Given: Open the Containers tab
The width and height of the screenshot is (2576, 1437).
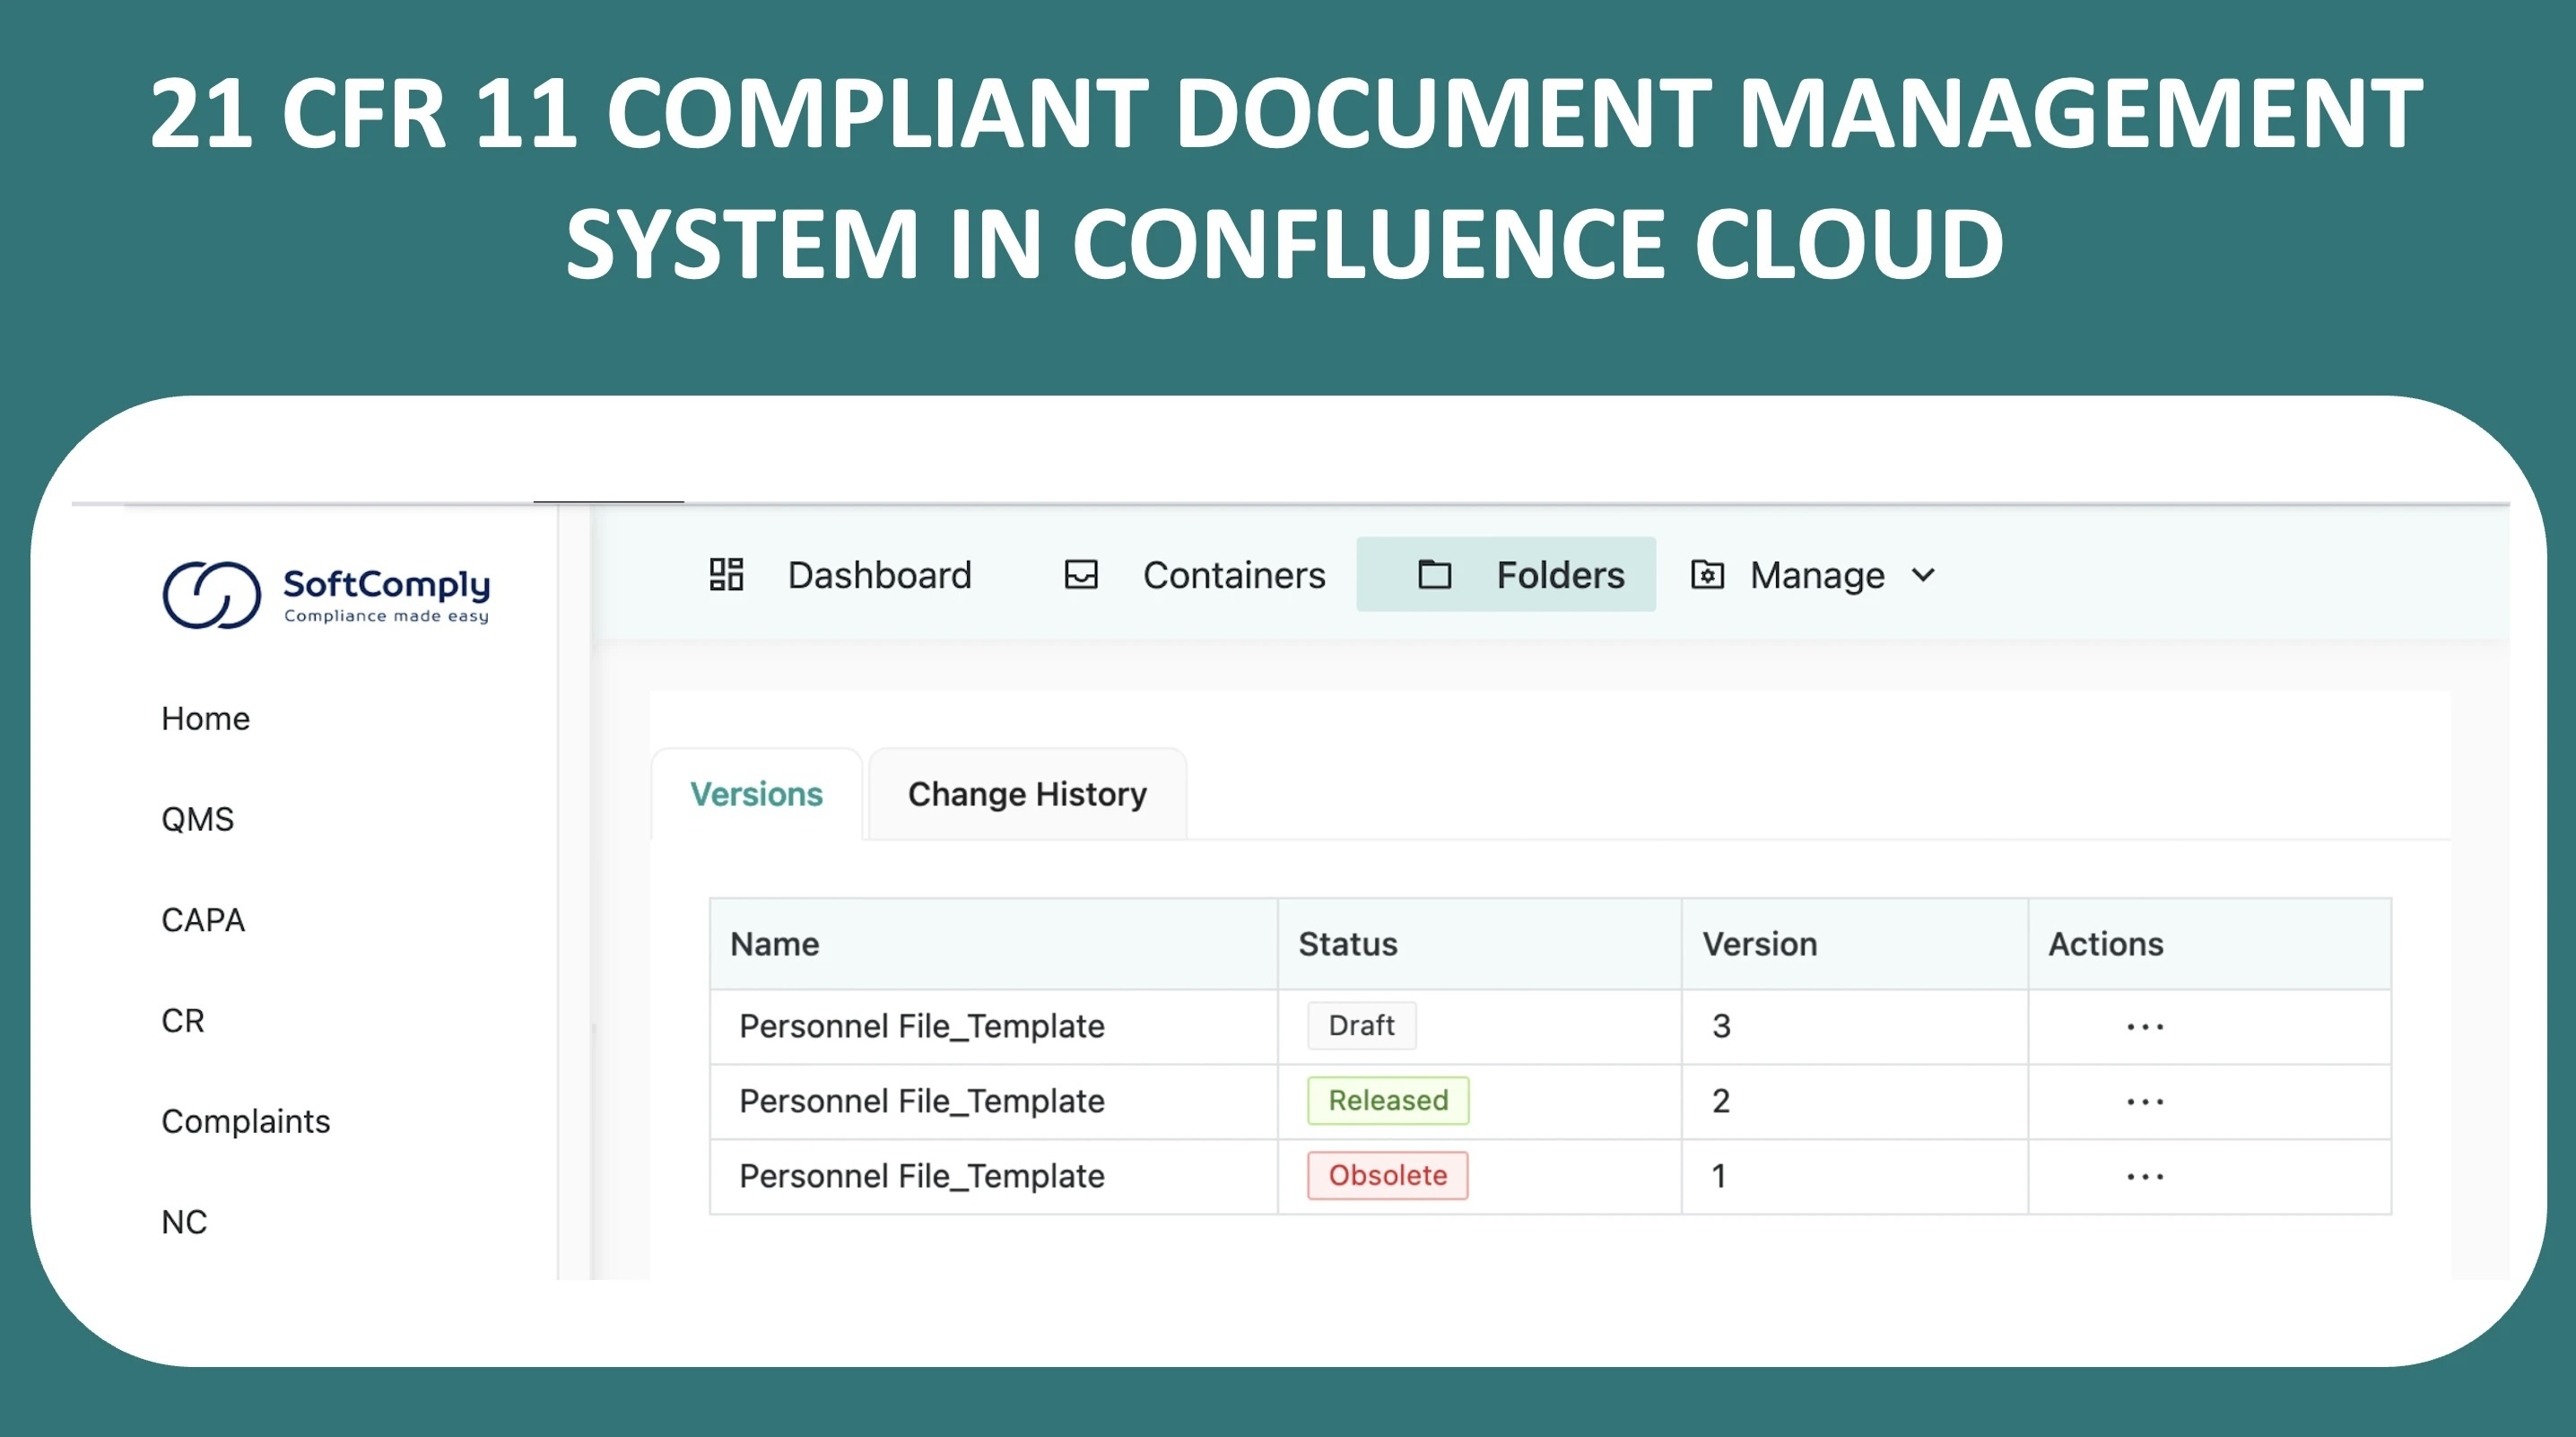Looking at the screenshot, I should tap(1195, 575).
